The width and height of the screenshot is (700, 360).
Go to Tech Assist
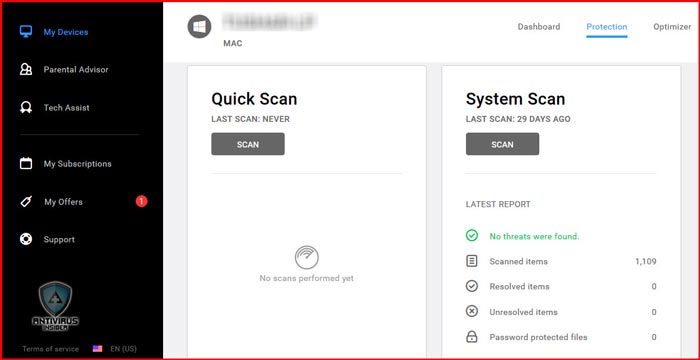[x=67, y=108]
